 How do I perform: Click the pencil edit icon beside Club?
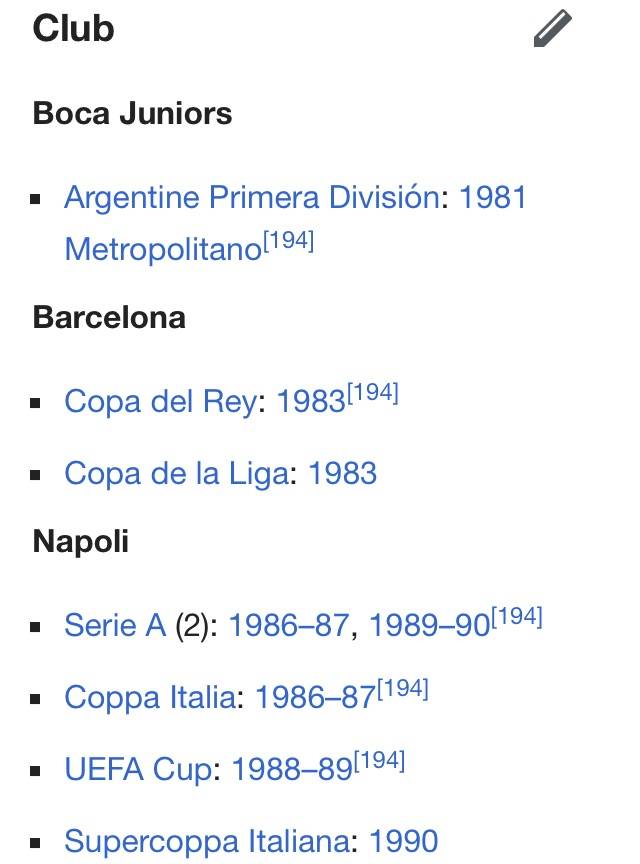(x=552, y=29)
